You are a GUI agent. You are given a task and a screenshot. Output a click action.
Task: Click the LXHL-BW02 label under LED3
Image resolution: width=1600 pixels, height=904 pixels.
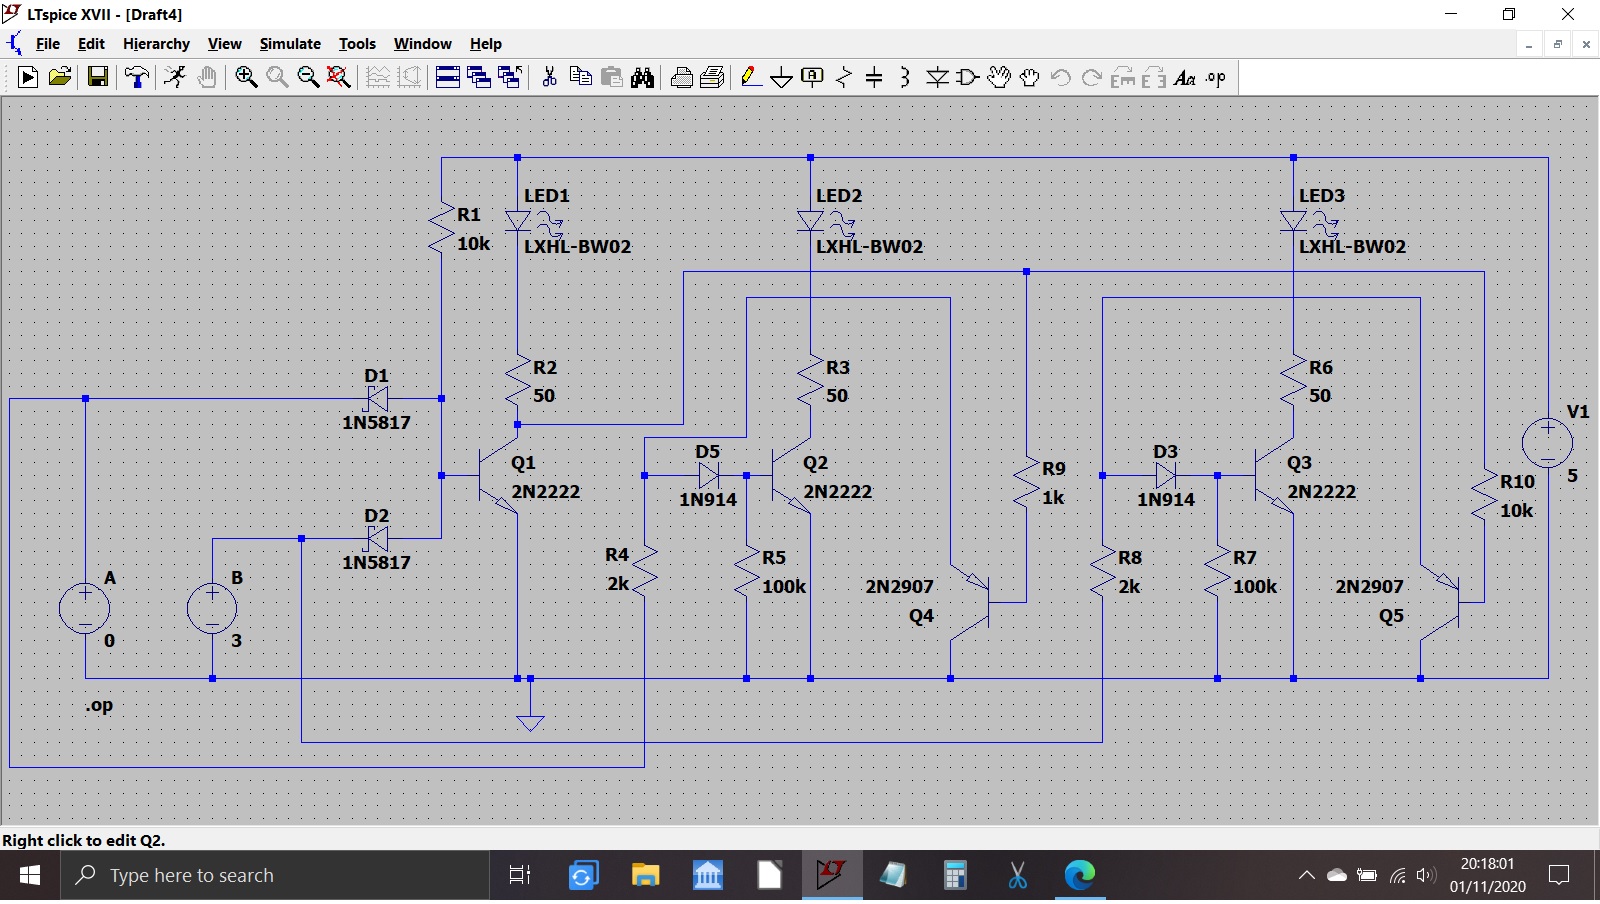click(x=1352, y=247)
